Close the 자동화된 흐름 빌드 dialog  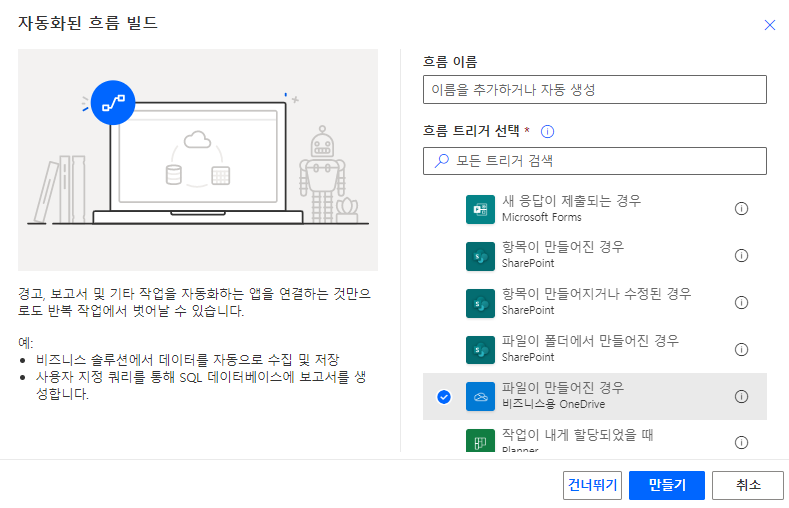coord(769,25)
